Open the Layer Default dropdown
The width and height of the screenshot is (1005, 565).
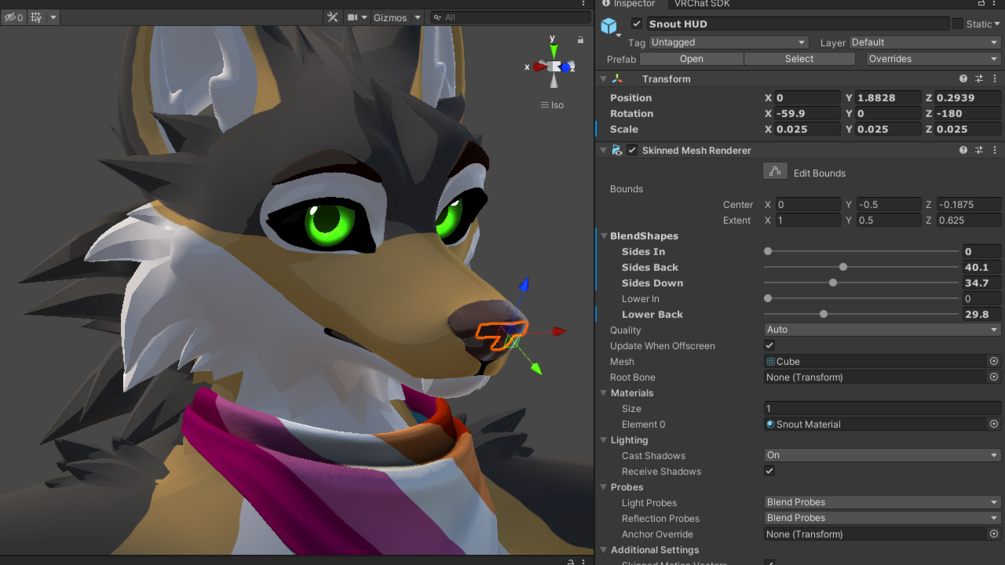tap(924, 42)
